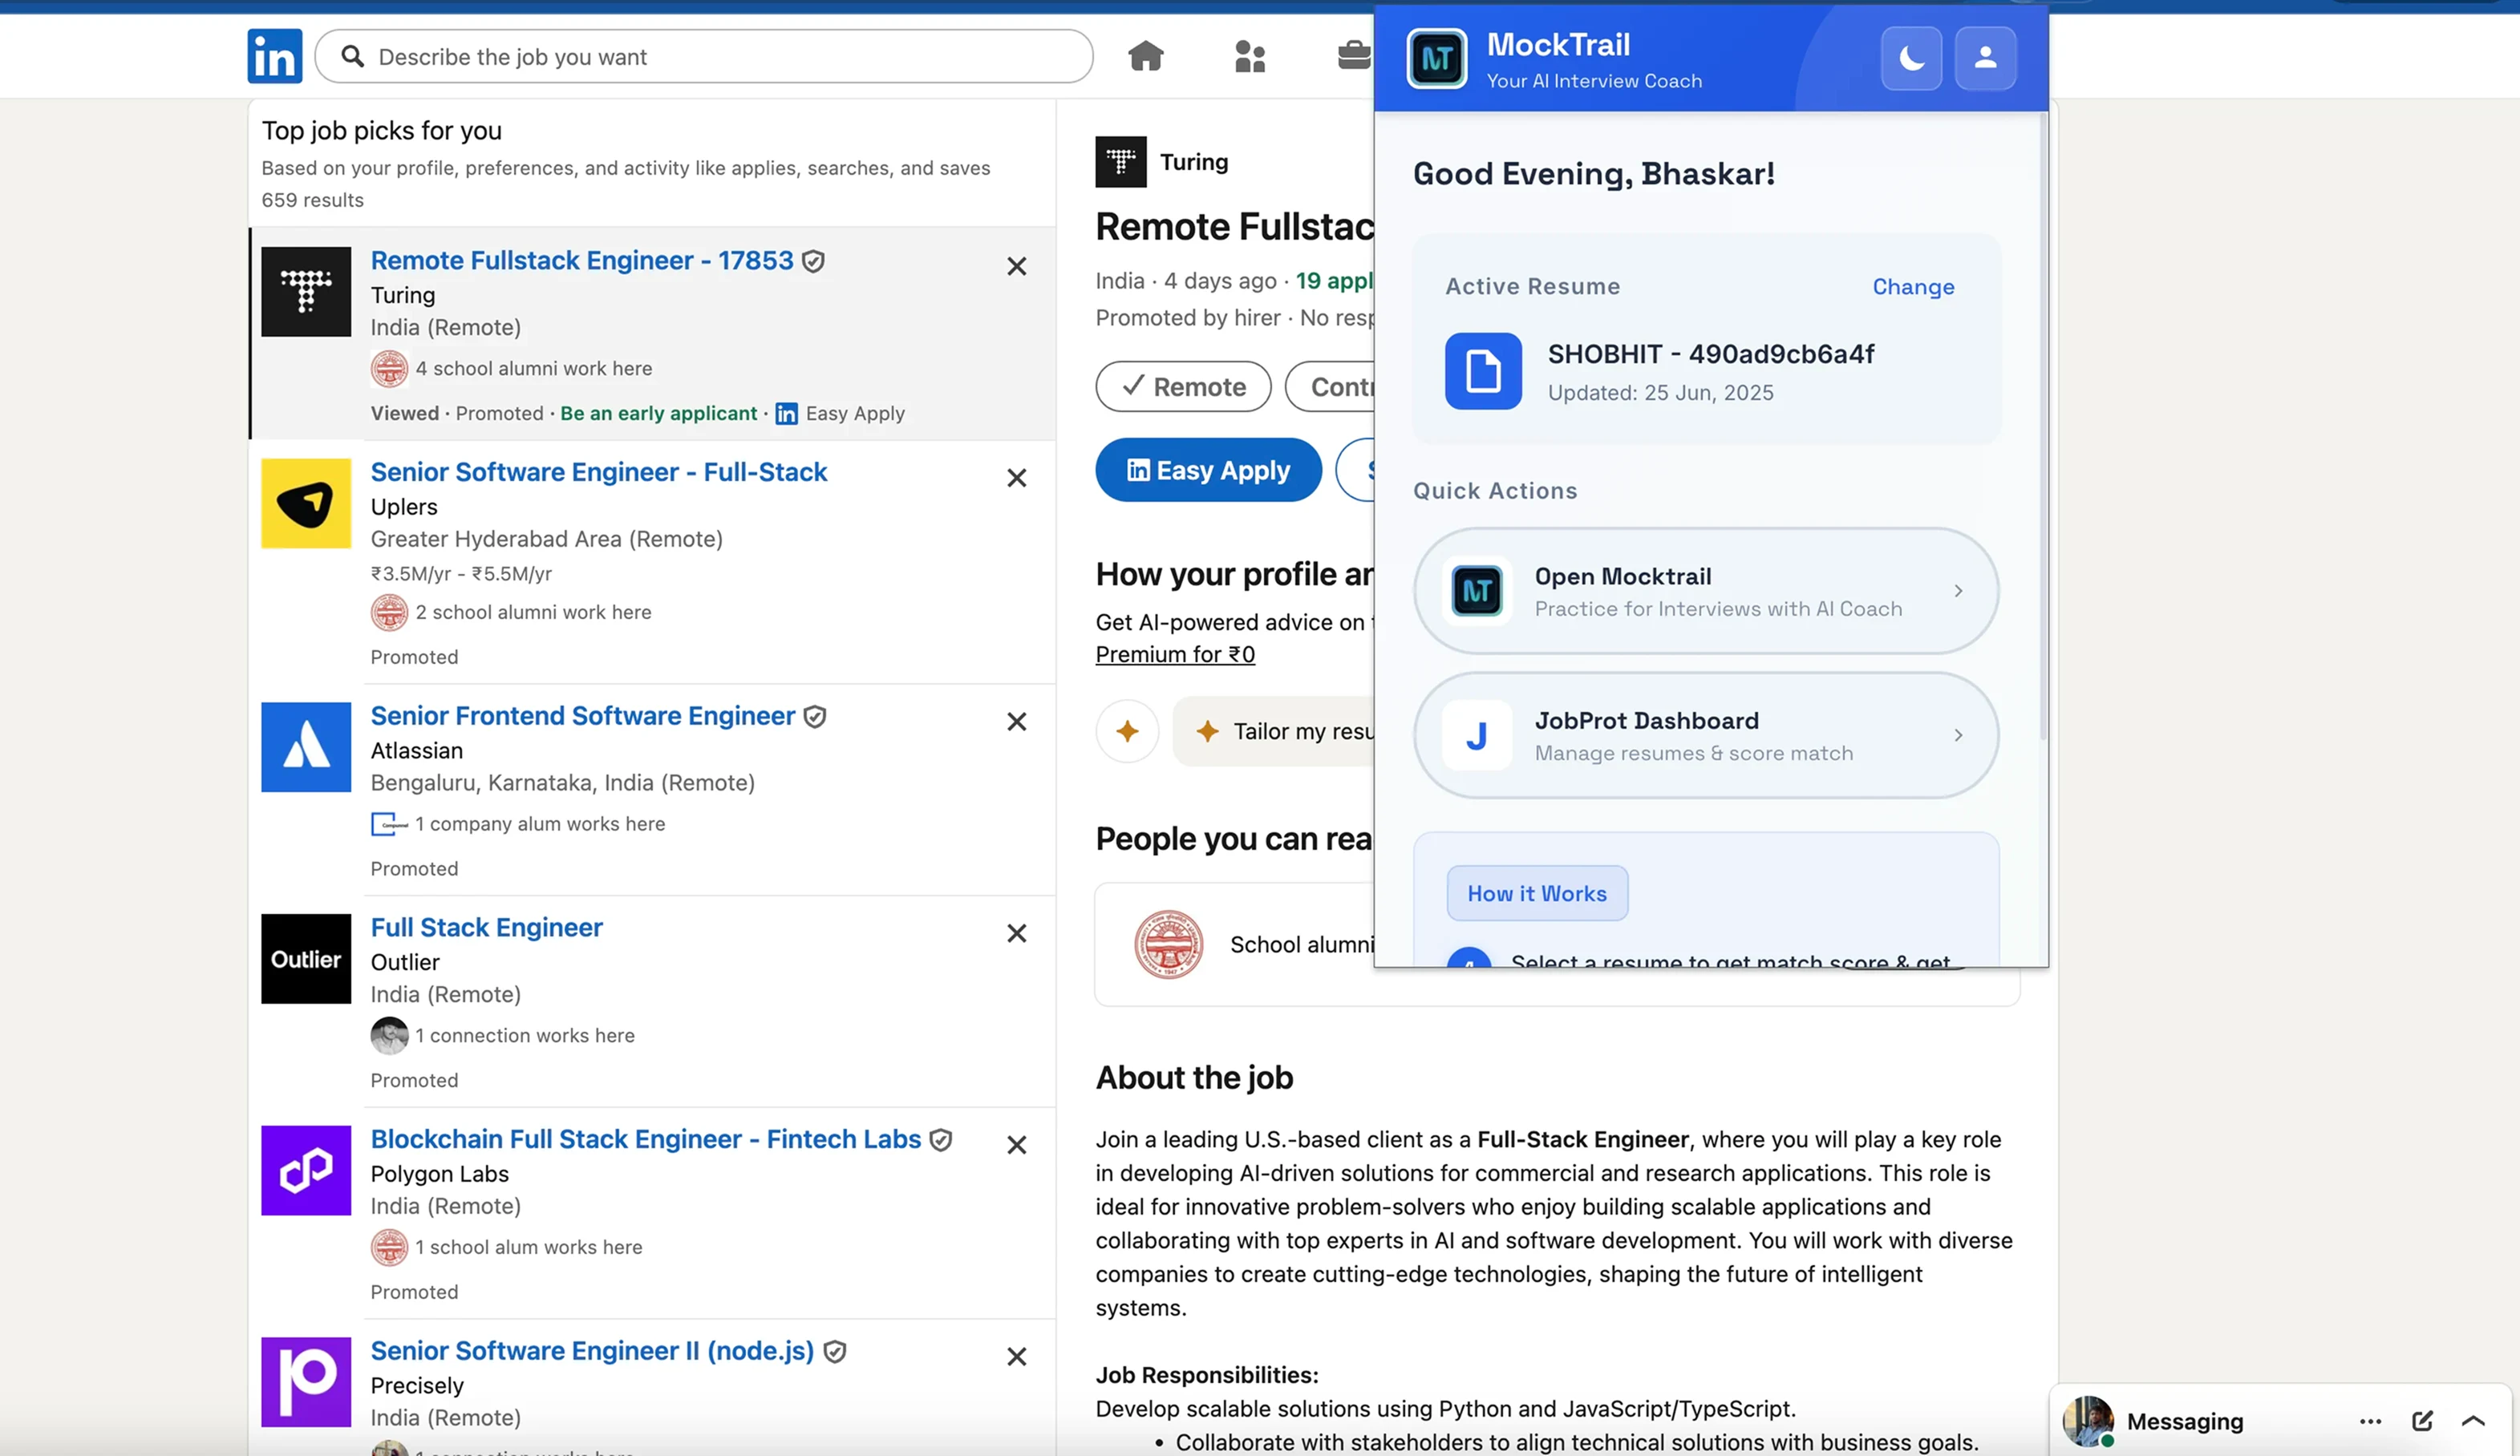Viewport: 2520px width, 1456px height.
Task: Click '1 connection works here' under Outlier
Action: (525, 1036)
